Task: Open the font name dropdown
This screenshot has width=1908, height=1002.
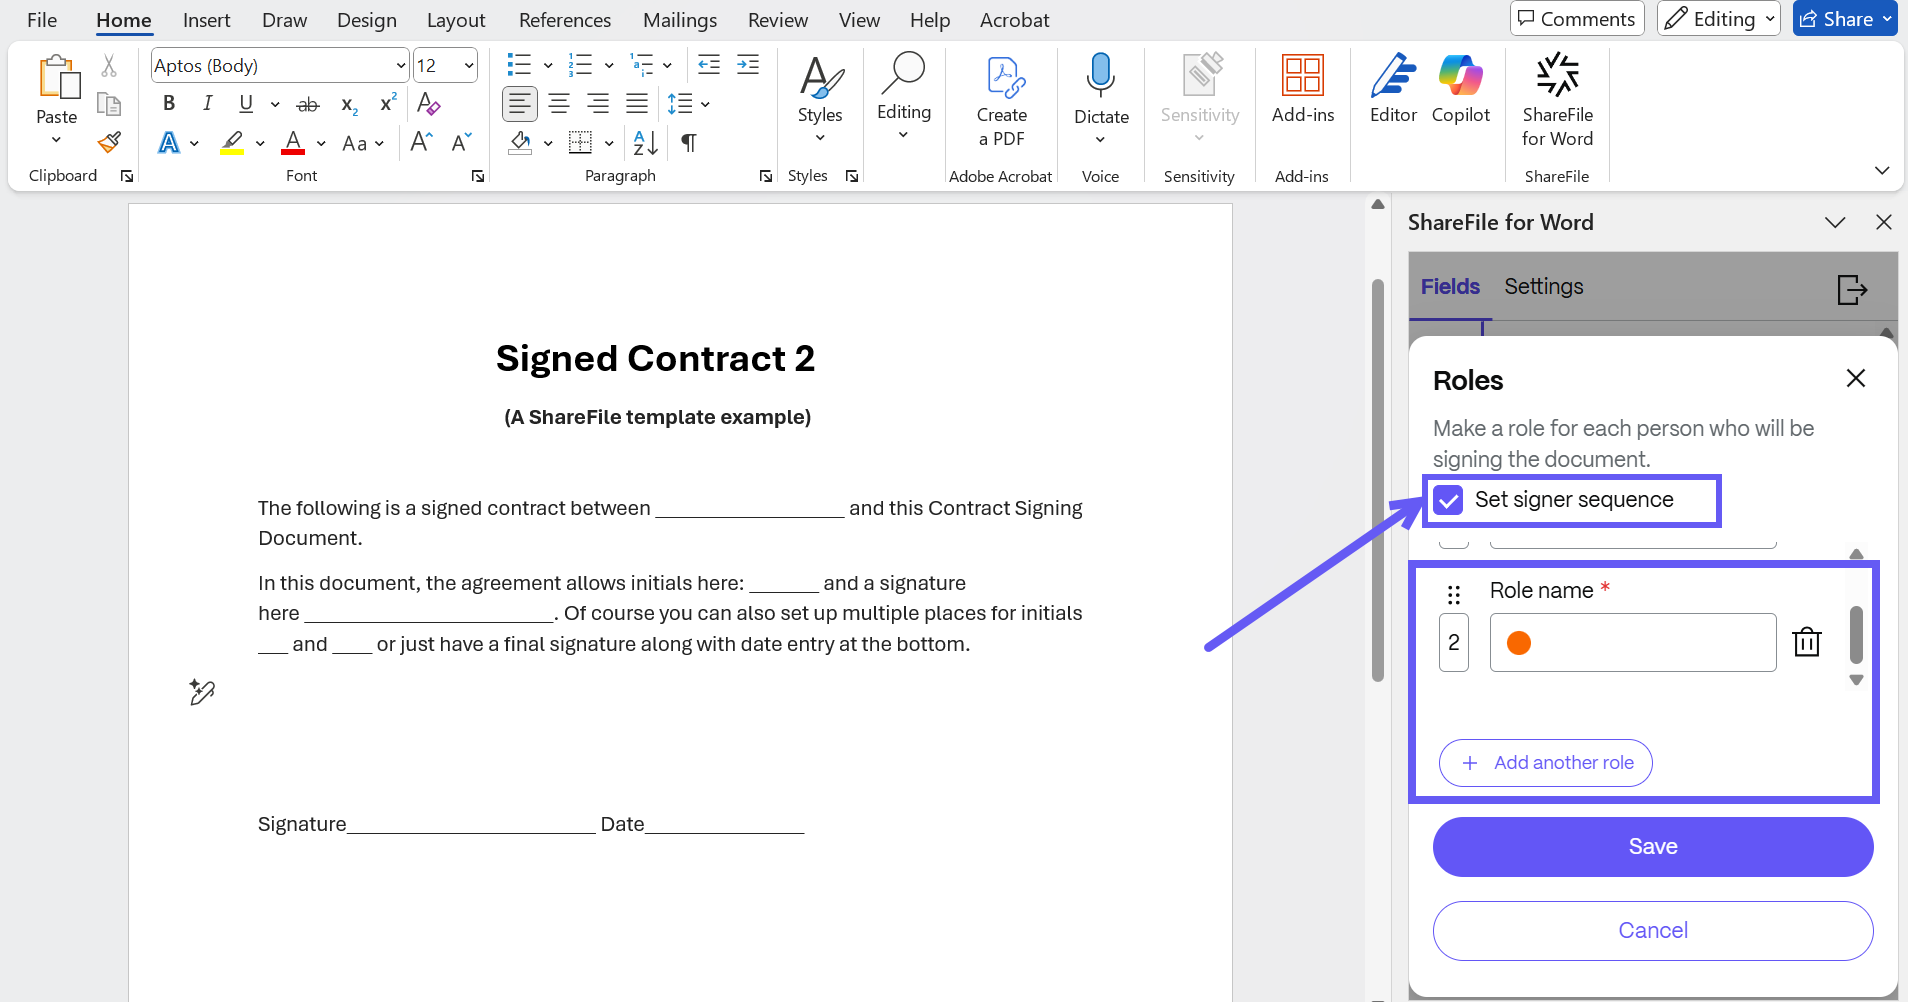Action: click(x=400, y=66)
